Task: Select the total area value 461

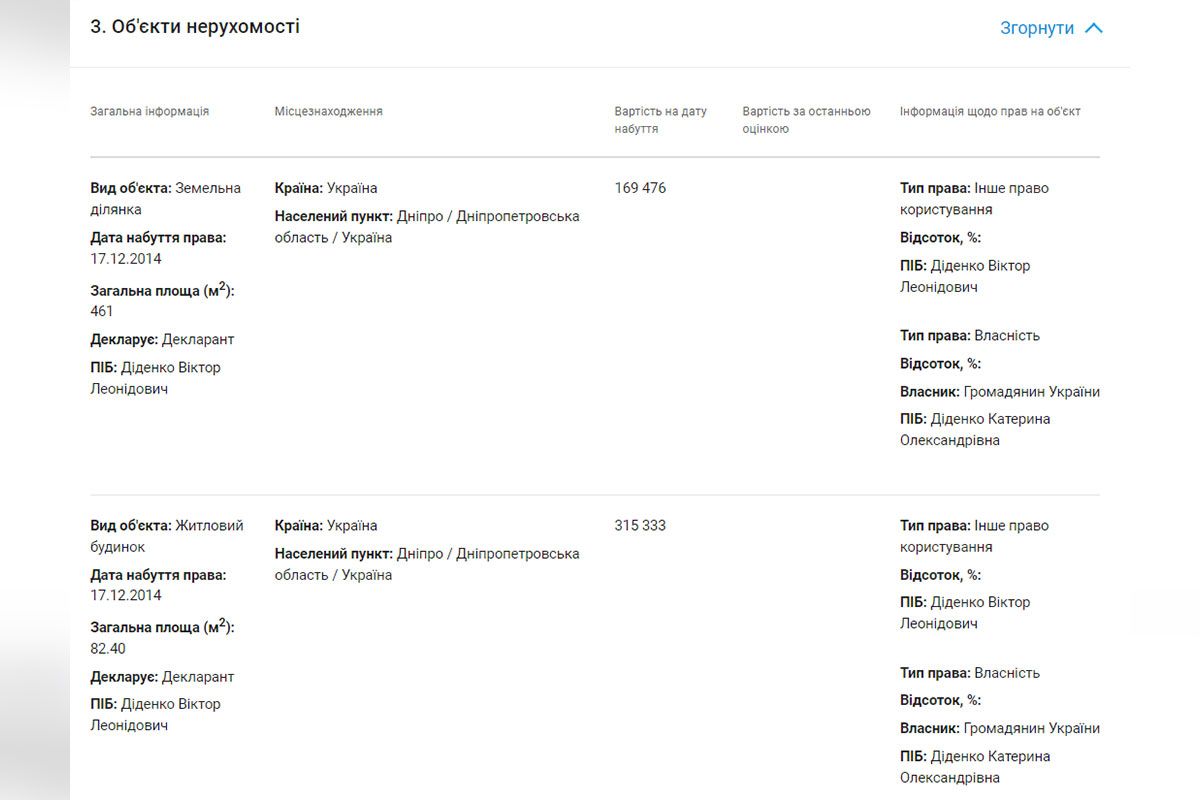Action: (x=102, y=311)
